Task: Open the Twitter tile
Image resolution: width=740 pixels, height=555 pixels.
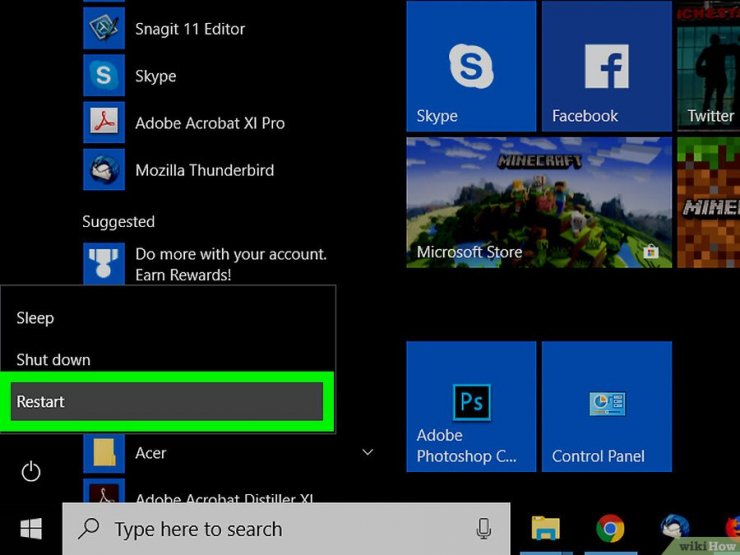Action: tap(708, 66)
